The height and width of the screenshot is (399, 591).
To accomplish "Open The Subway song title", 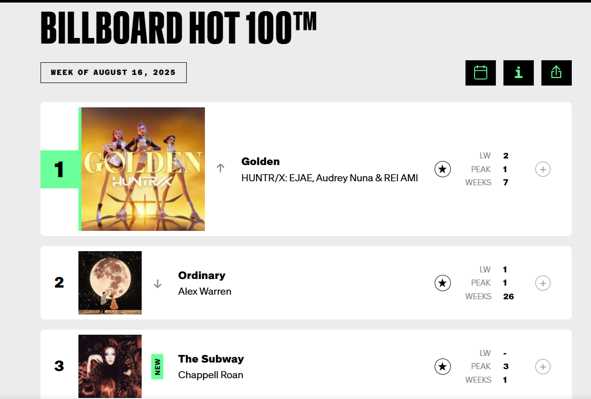I will click(x=211, y=359).
